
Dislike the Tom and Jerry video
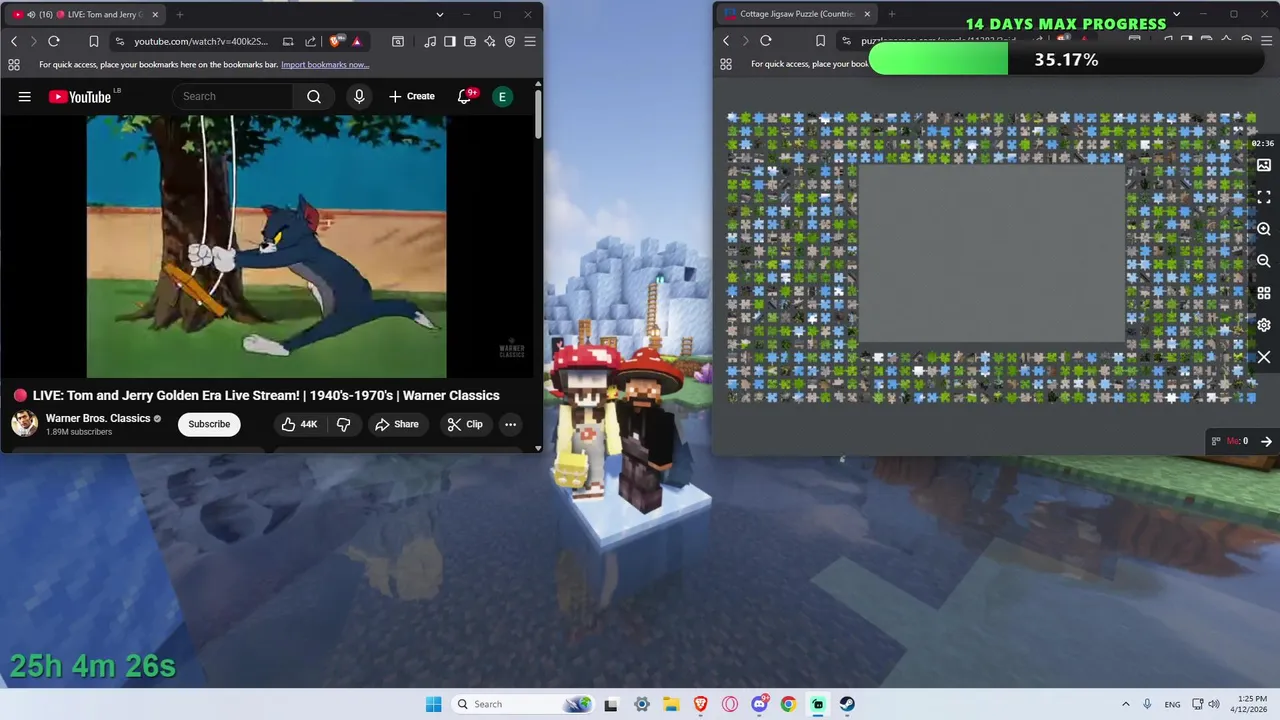(343, 424)
